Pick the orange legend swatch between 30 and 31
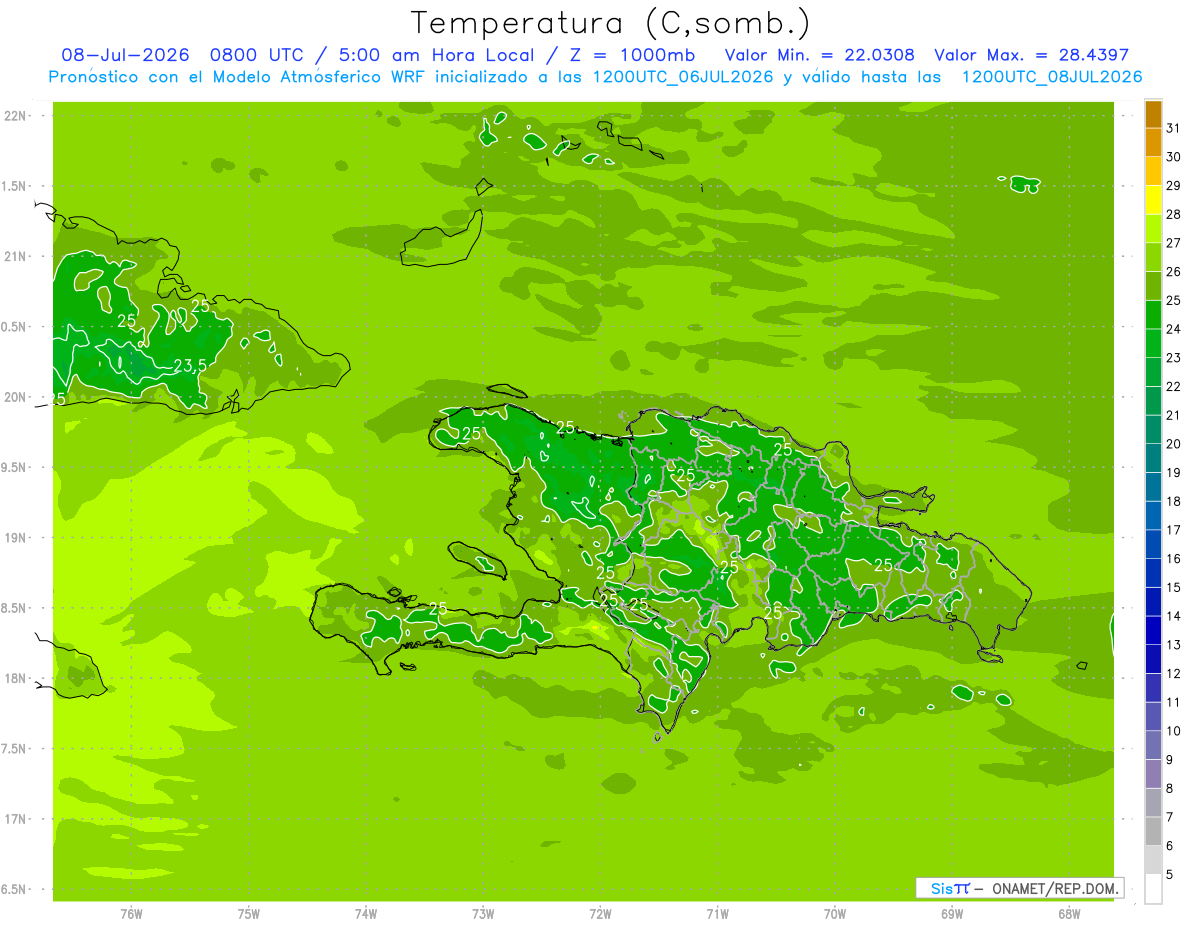The image size is (1200, 927). pos(1153,143)
